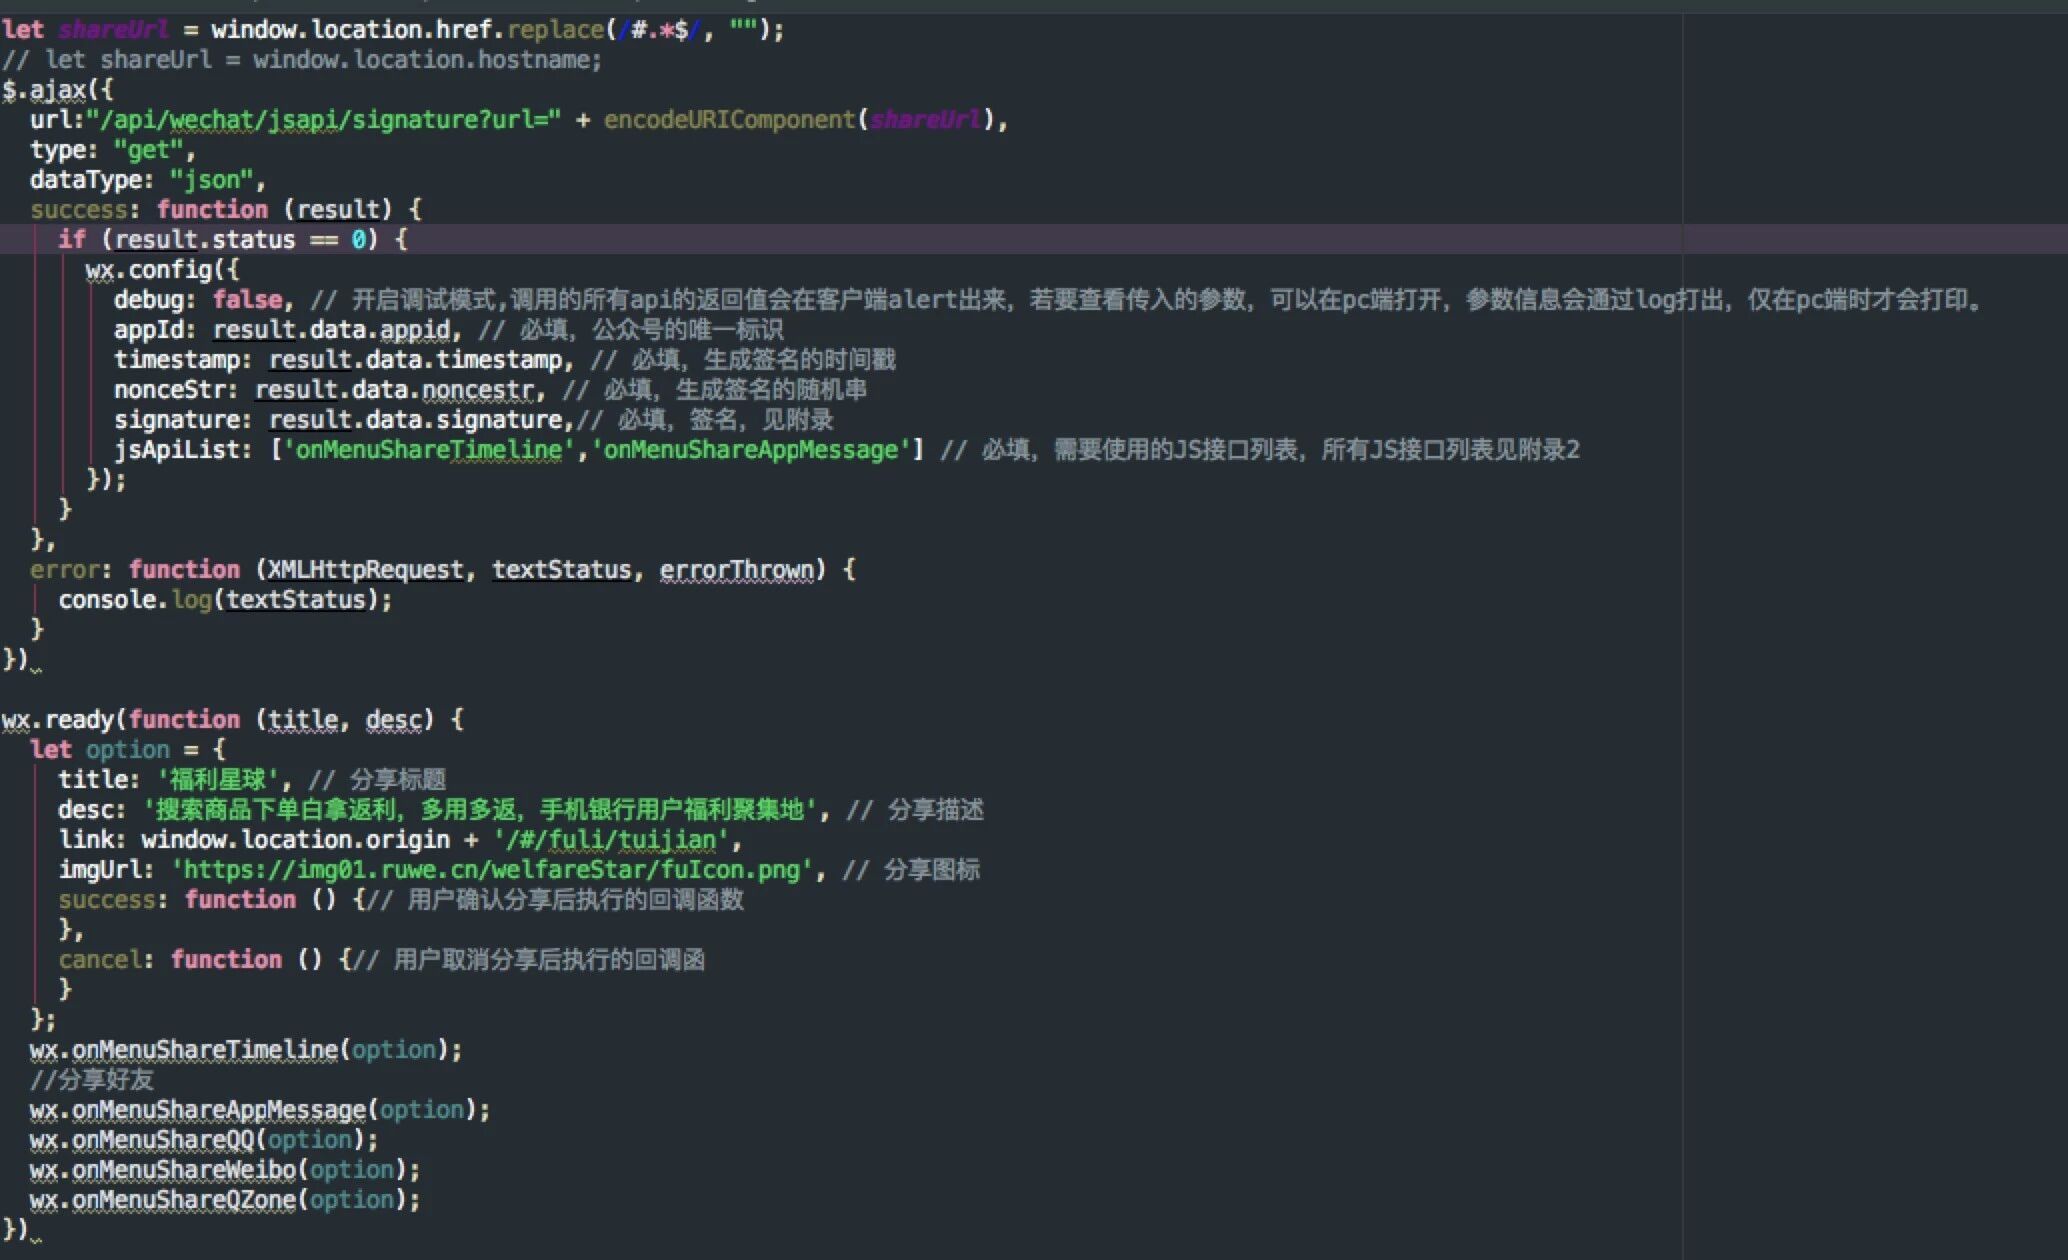Click the dataType "json" string
Viewport: 2068px width, 1260px height.
point(211,180)
